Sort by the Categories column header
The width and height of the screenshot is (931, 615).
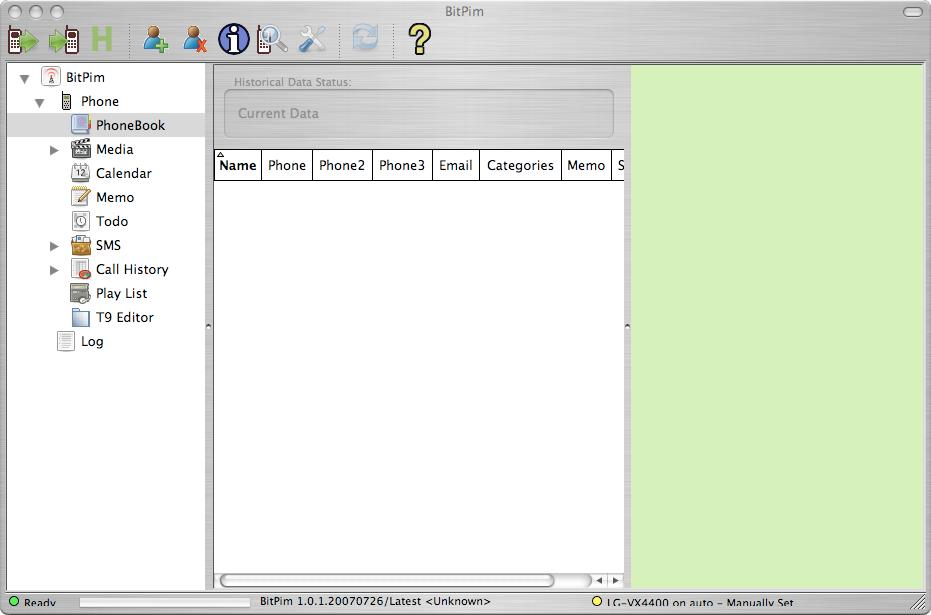[520, 165]
